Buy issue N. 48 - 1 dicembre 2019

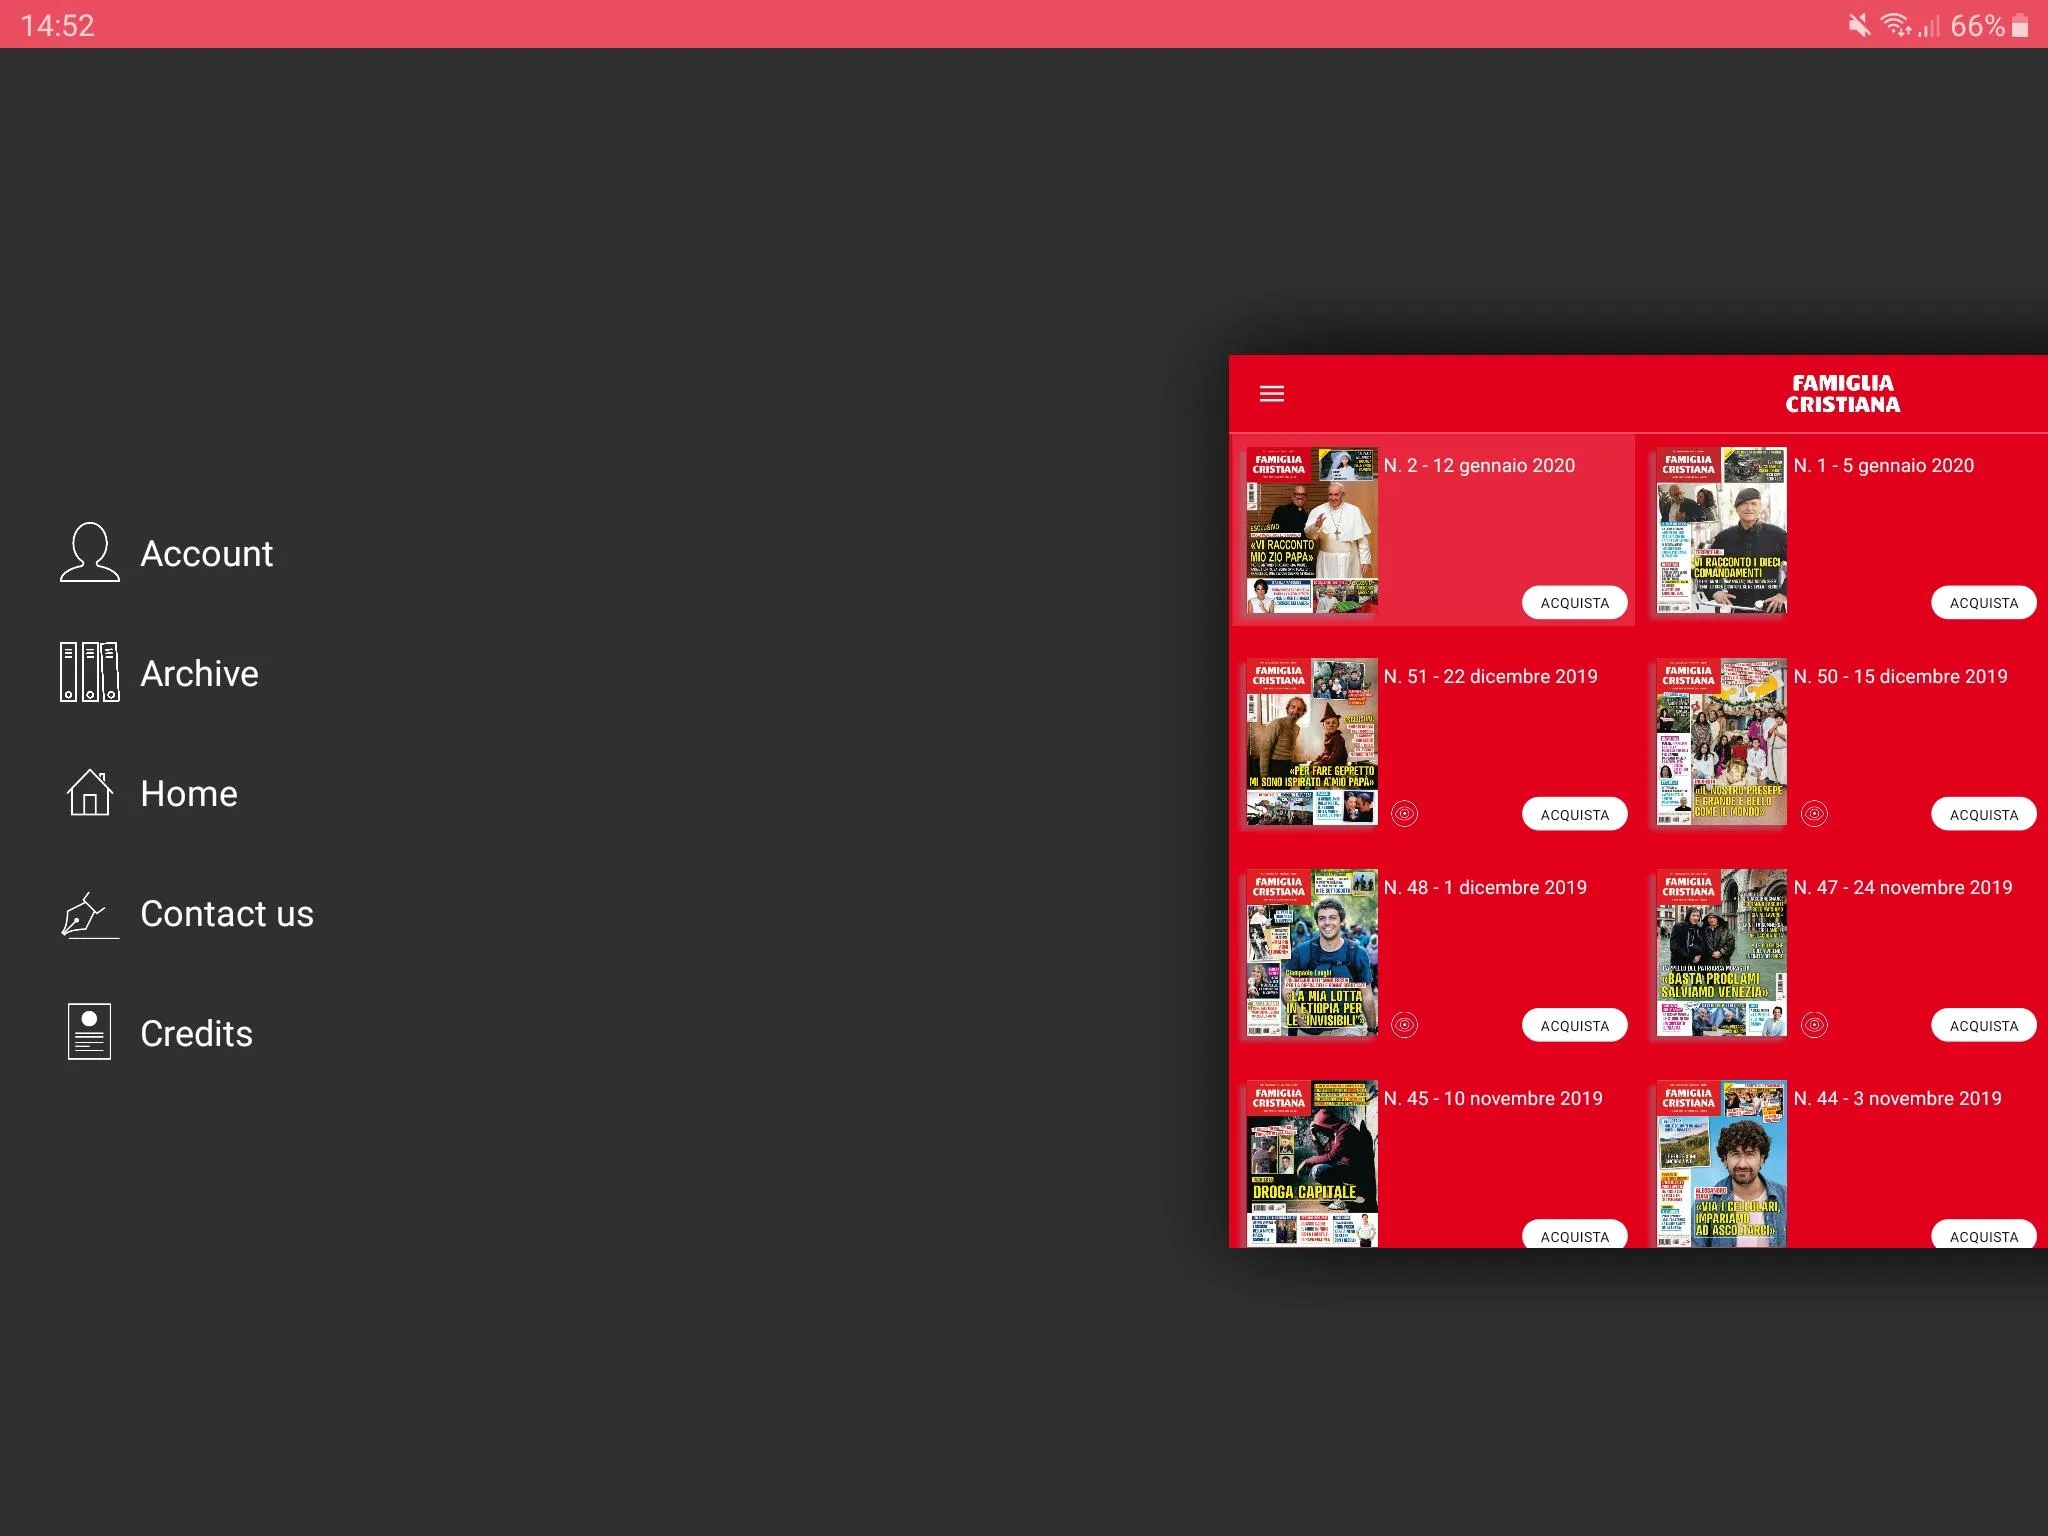(1574, 1025)
